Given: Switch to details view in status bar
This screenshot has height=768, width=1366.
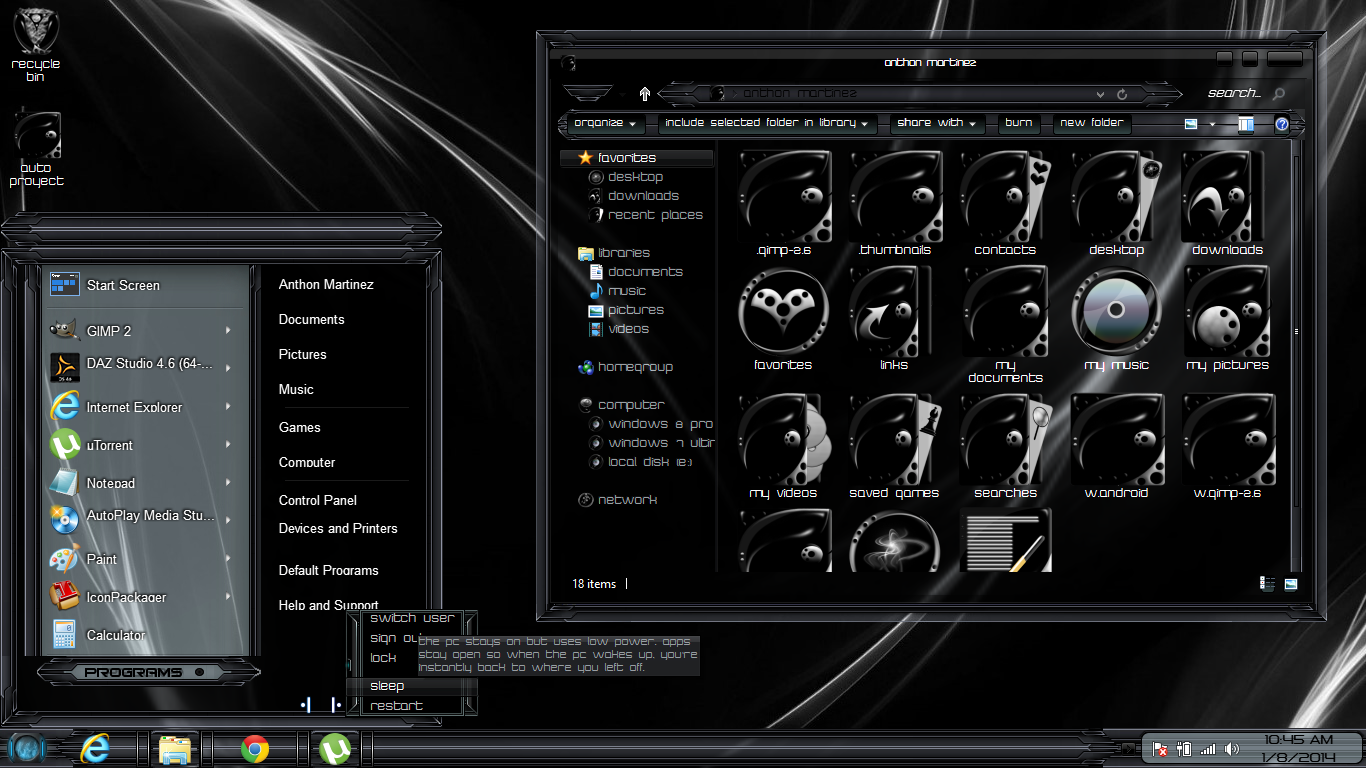Looking at the screenshot, I should tap(1267, 584).
